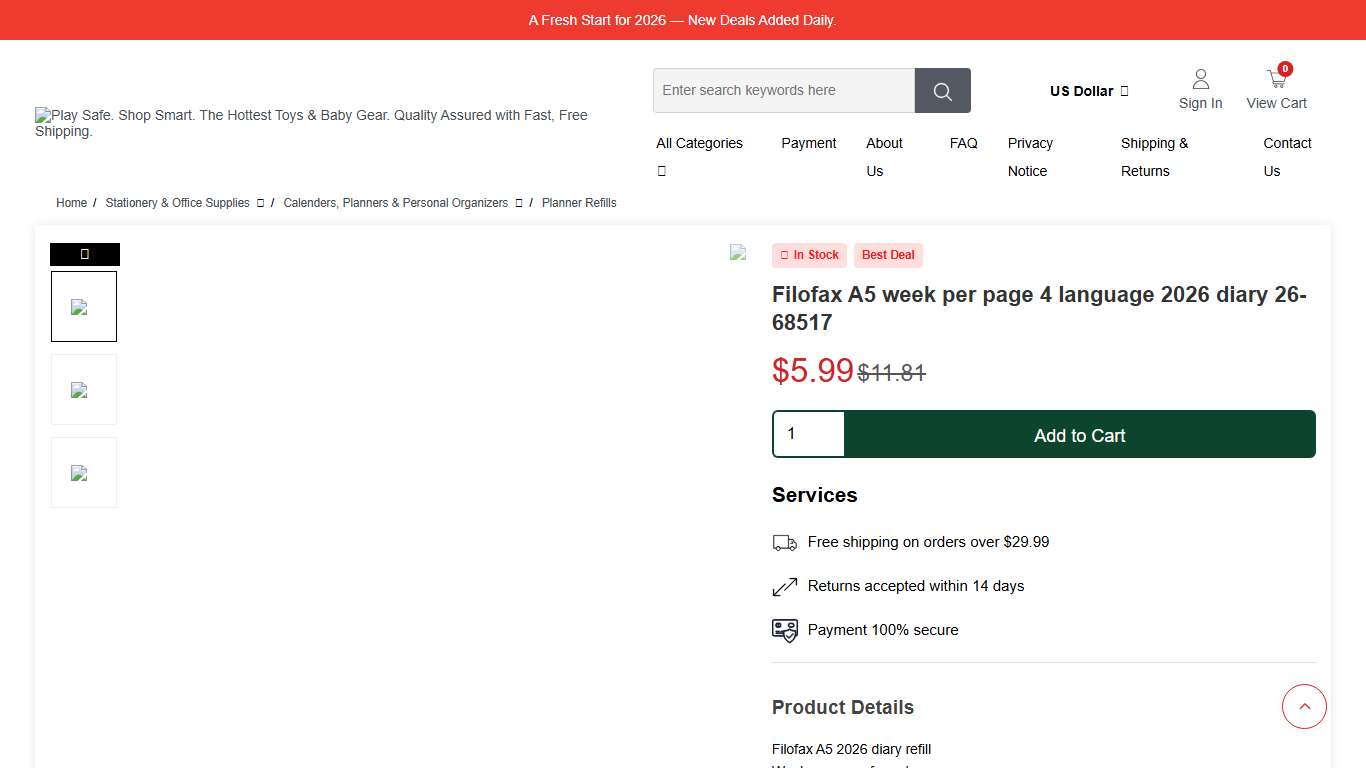This screenshot has width=1366, height=768.
Task: Click the free shipping truck icon
Action: [x=785, y=542]
